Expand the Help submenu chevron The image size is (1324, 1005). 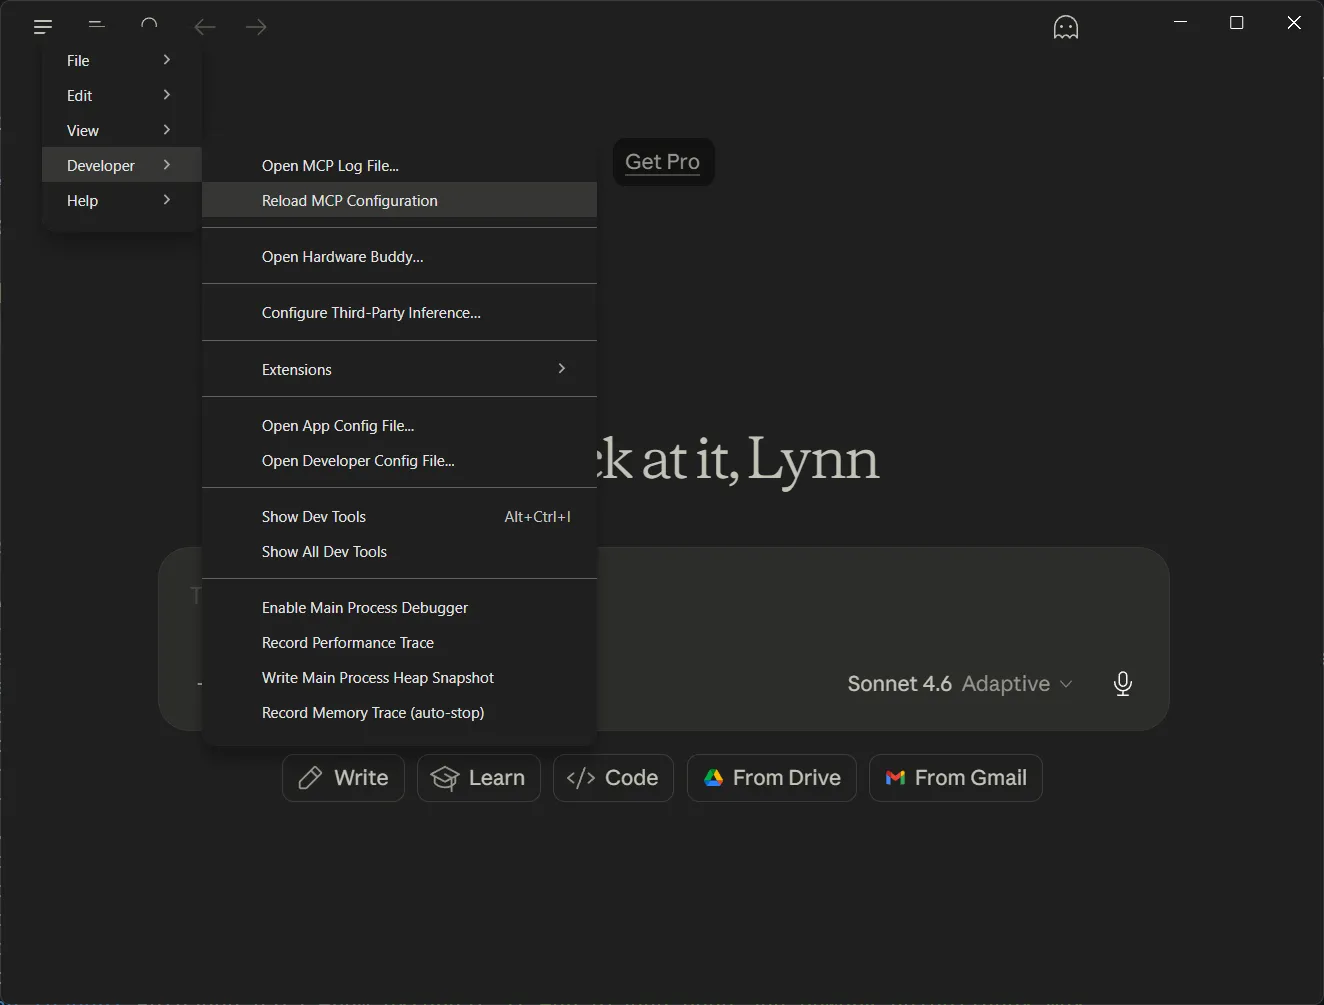[167, 200]
